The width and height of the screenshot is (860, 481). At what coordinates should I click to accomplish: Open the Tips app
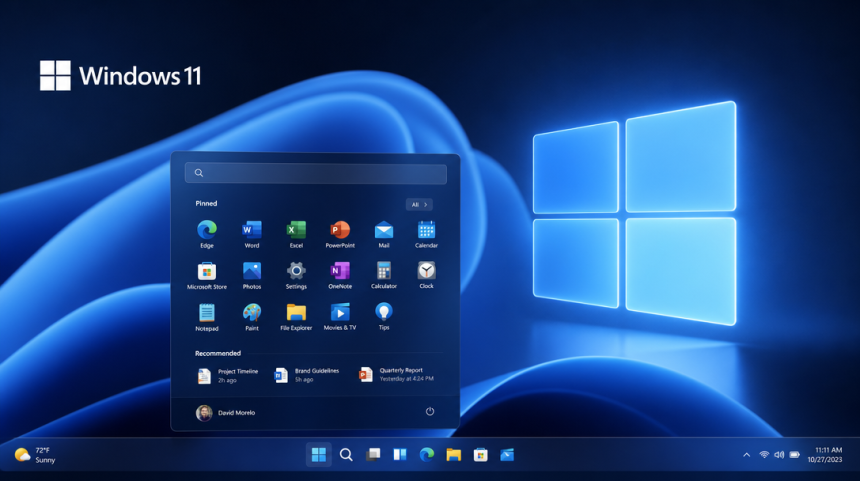(384, 316)
